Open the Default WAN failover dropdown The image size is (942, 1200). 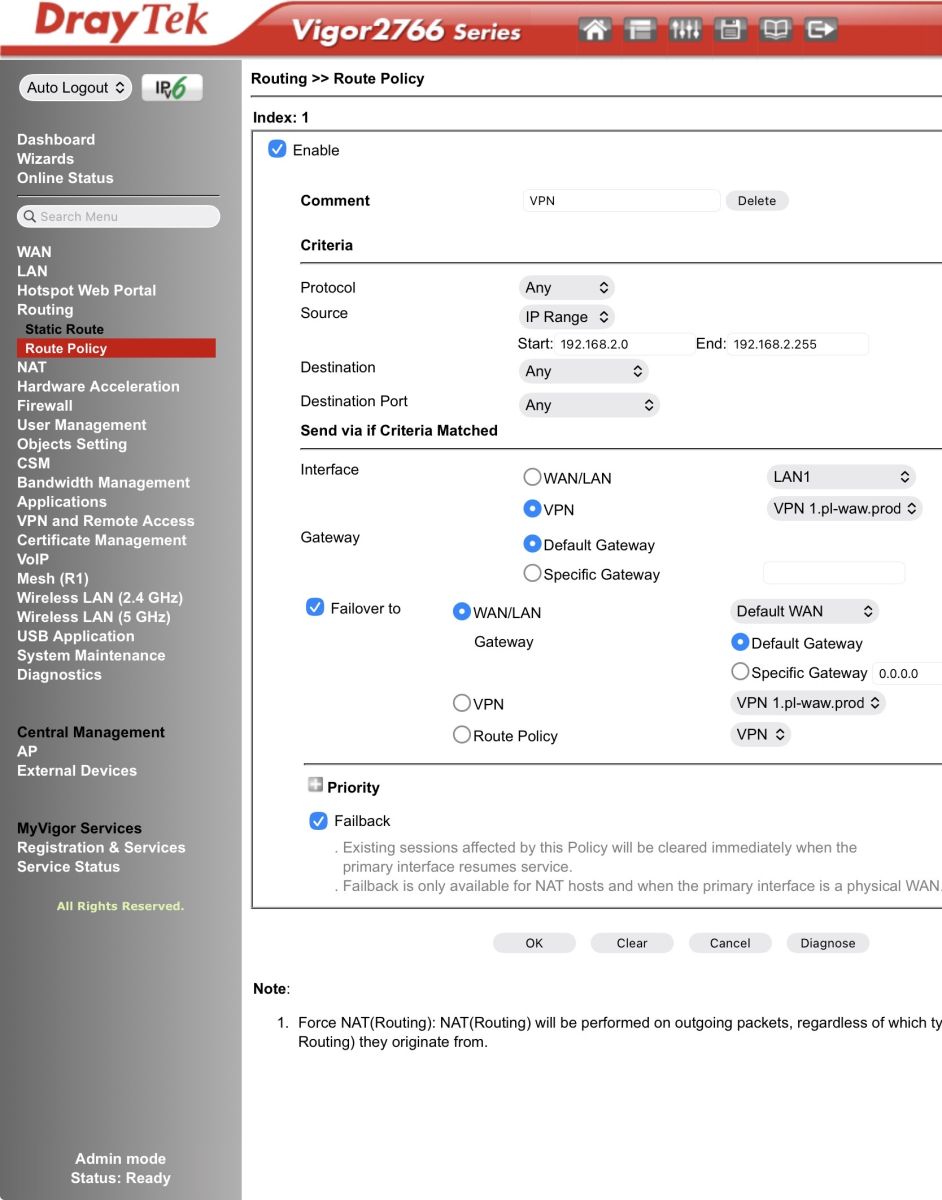click(804, 611)
